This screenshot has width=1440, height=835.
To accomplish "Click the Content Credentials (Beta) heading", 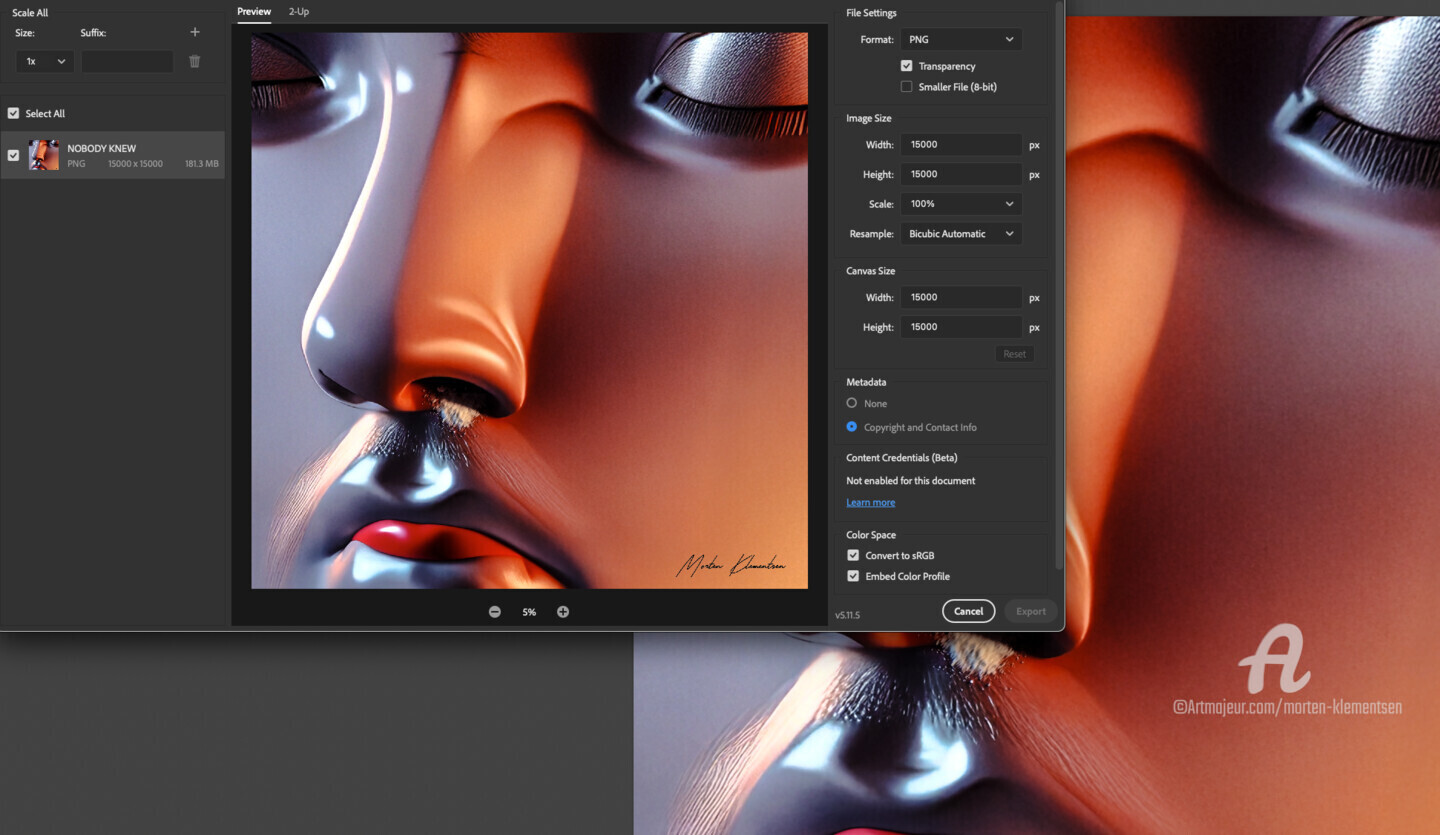I will 902,458.
